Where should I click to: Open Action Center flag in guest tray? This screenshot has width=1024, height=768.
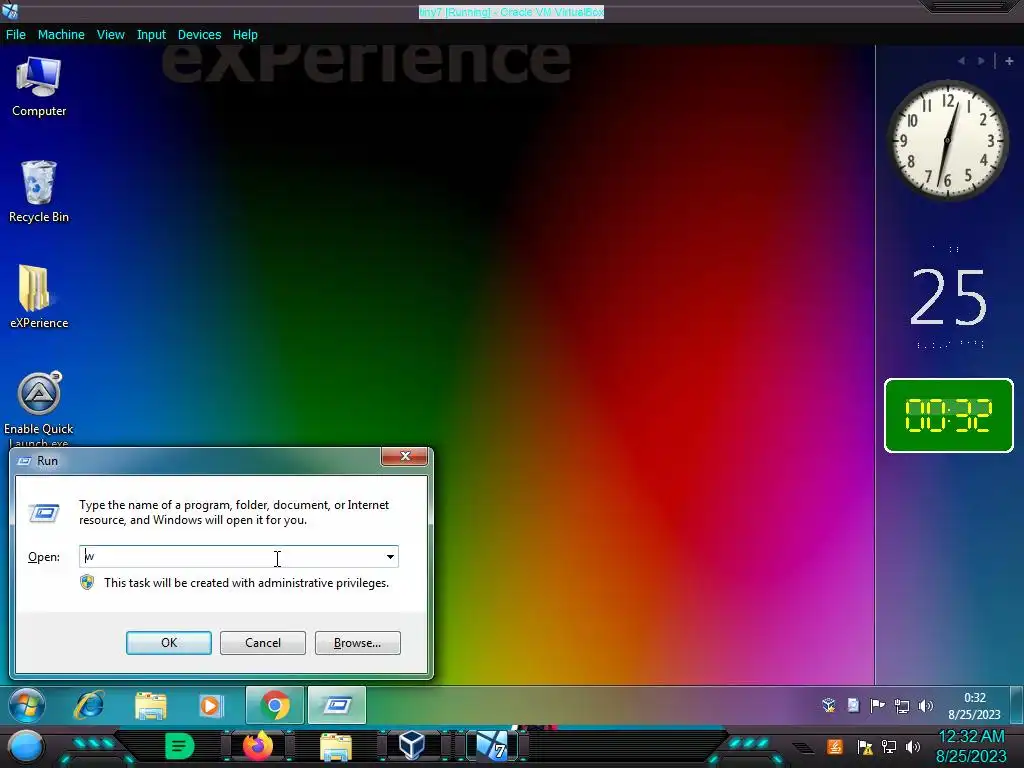pyautogui.click(x=878, y=705)
